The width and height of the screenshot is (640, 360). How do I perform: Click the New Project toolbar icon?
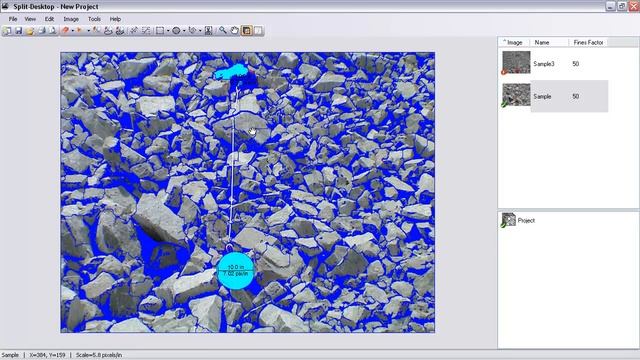(7, 31)
